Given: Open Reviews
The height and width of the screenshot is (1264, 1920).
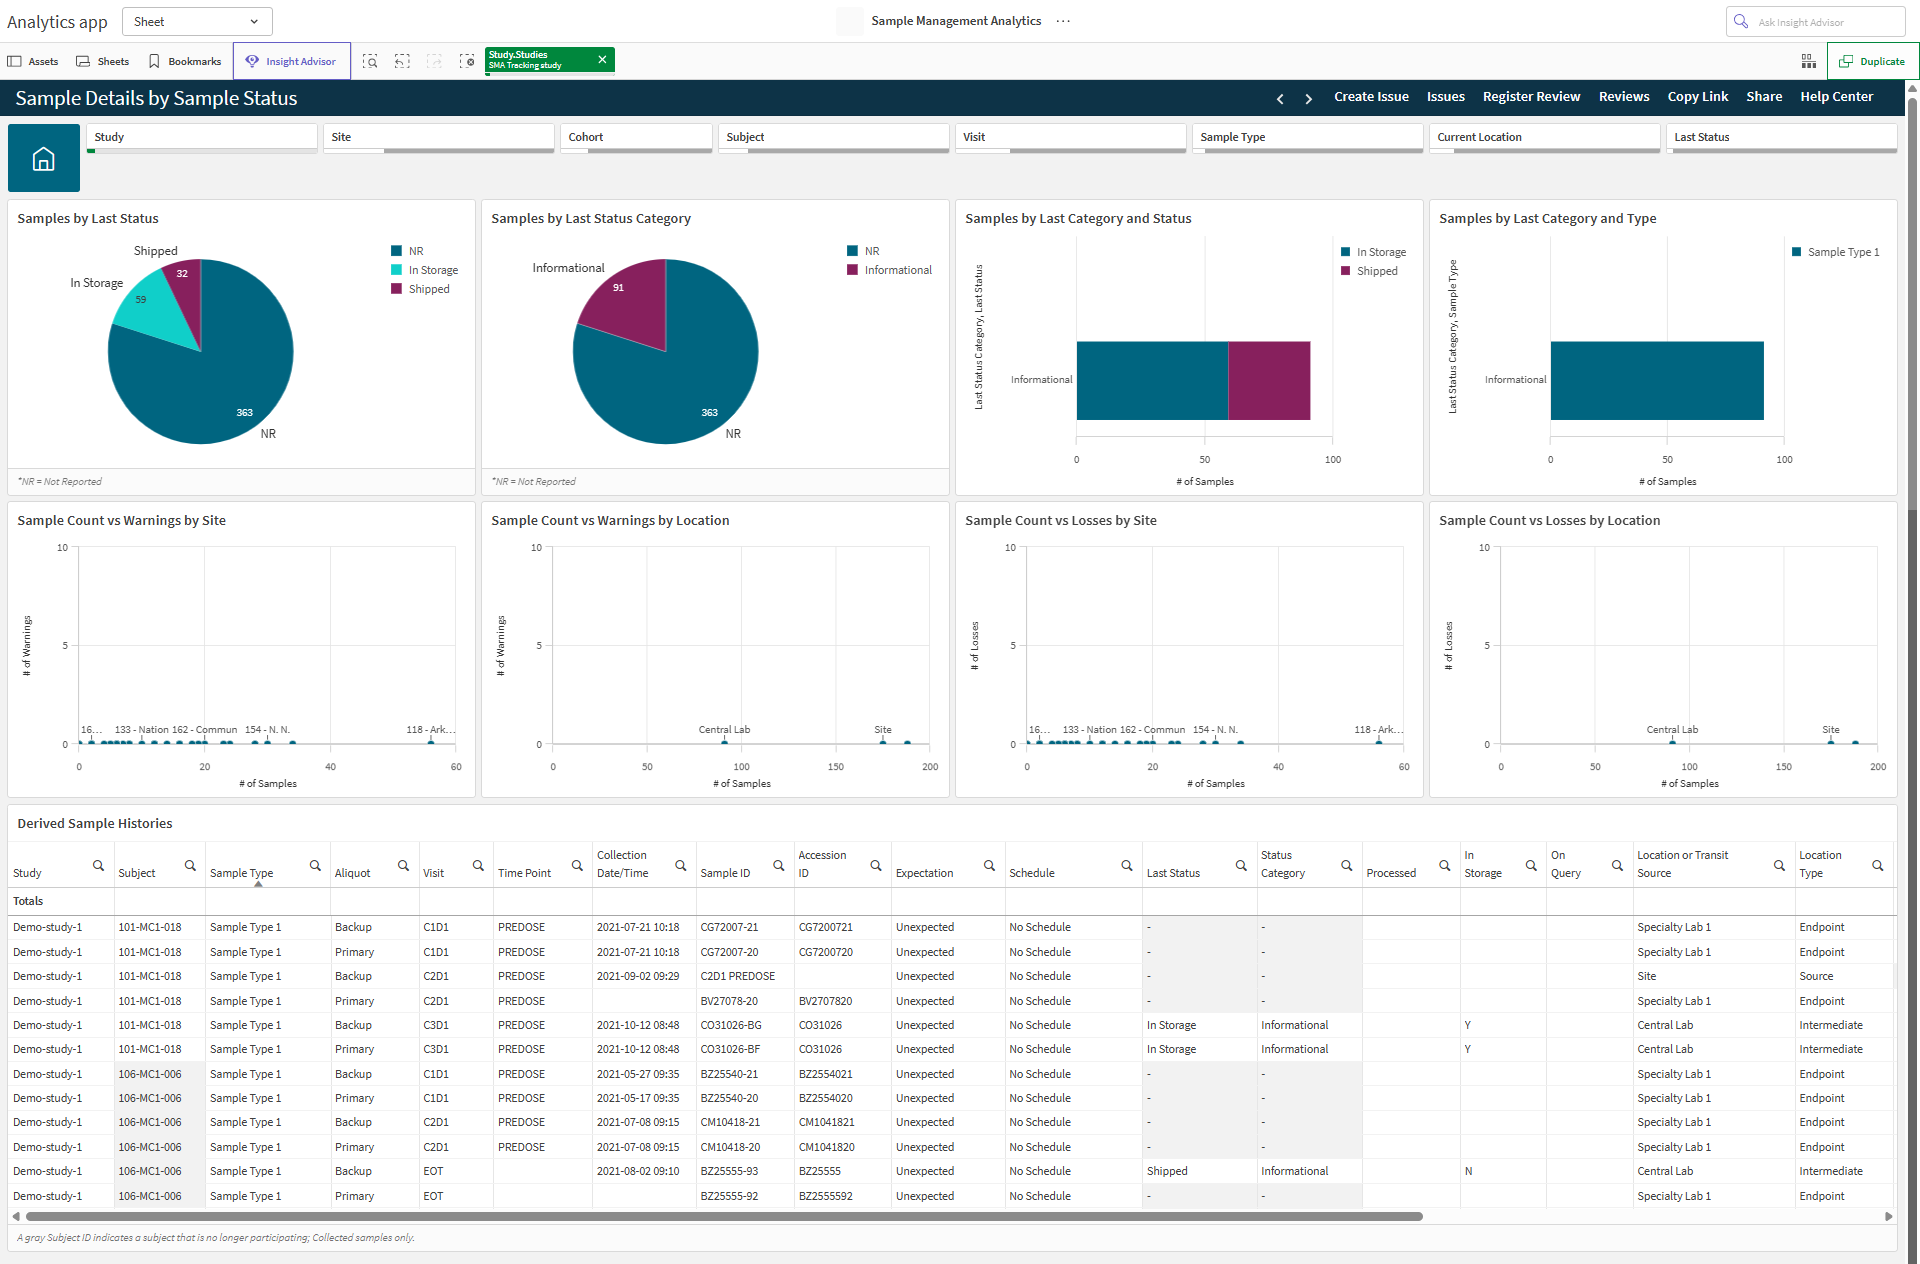Looking at the screenshot, I should point(1623,97).
